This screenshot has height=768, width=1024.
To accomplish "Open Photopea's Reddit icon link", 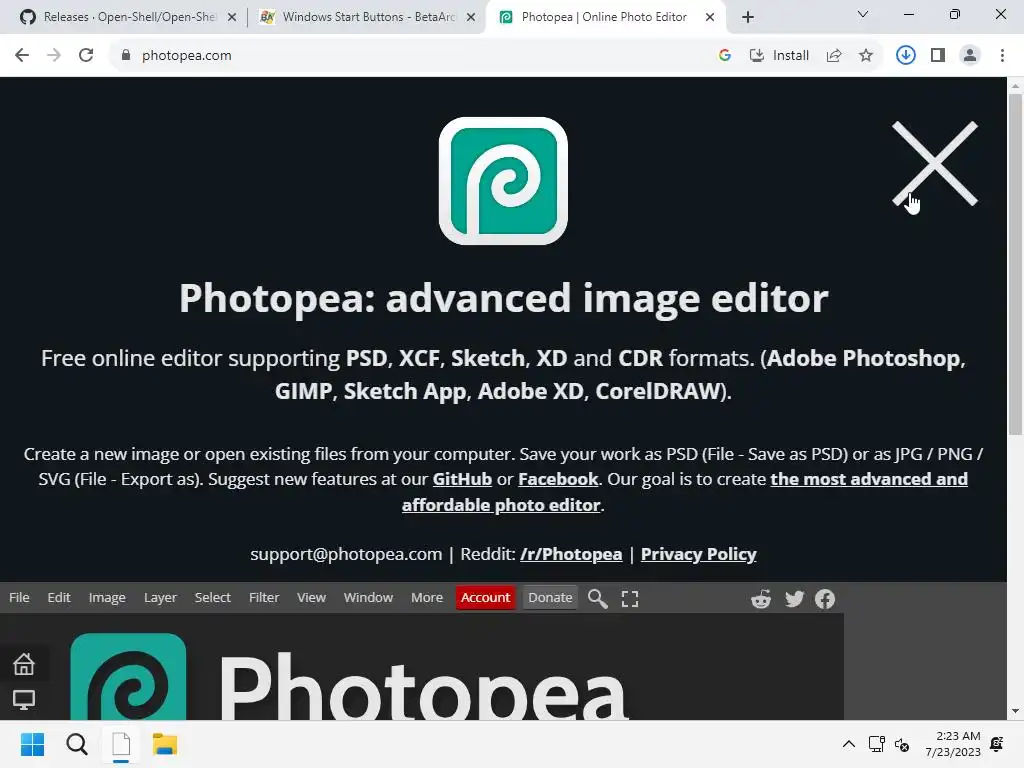I will 761,599.
